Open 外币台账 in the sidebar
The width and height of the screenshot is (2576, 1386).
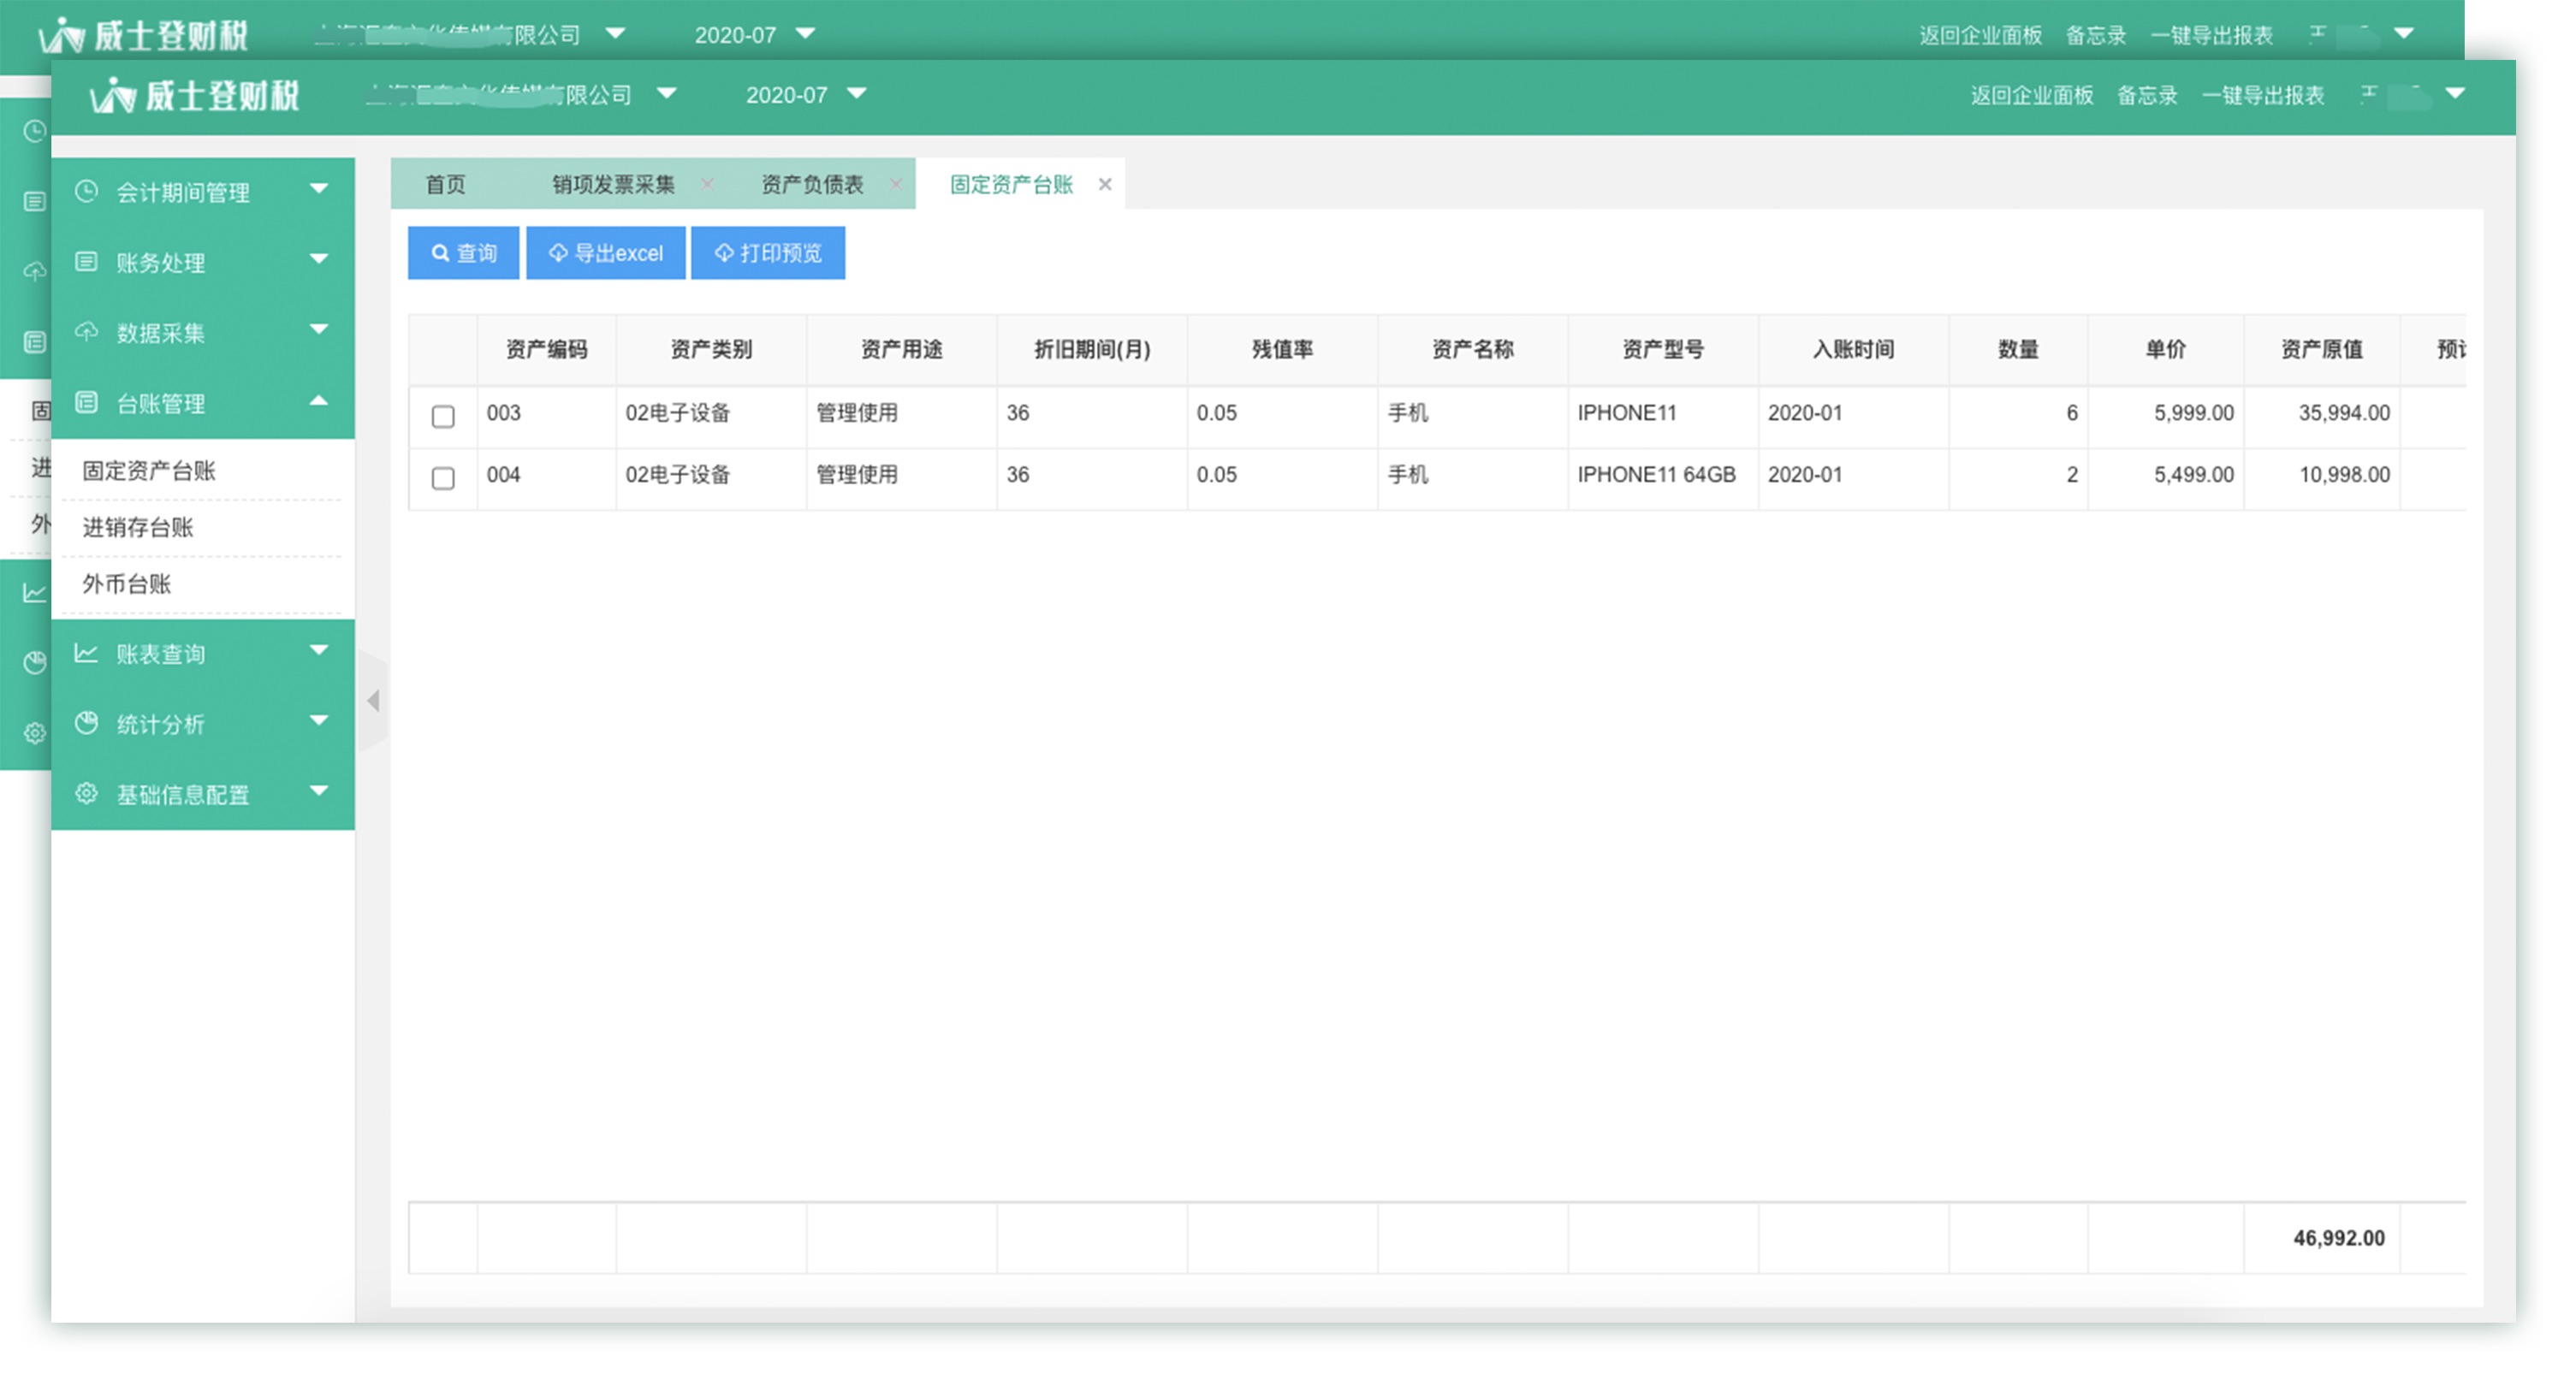click(127, 584)
